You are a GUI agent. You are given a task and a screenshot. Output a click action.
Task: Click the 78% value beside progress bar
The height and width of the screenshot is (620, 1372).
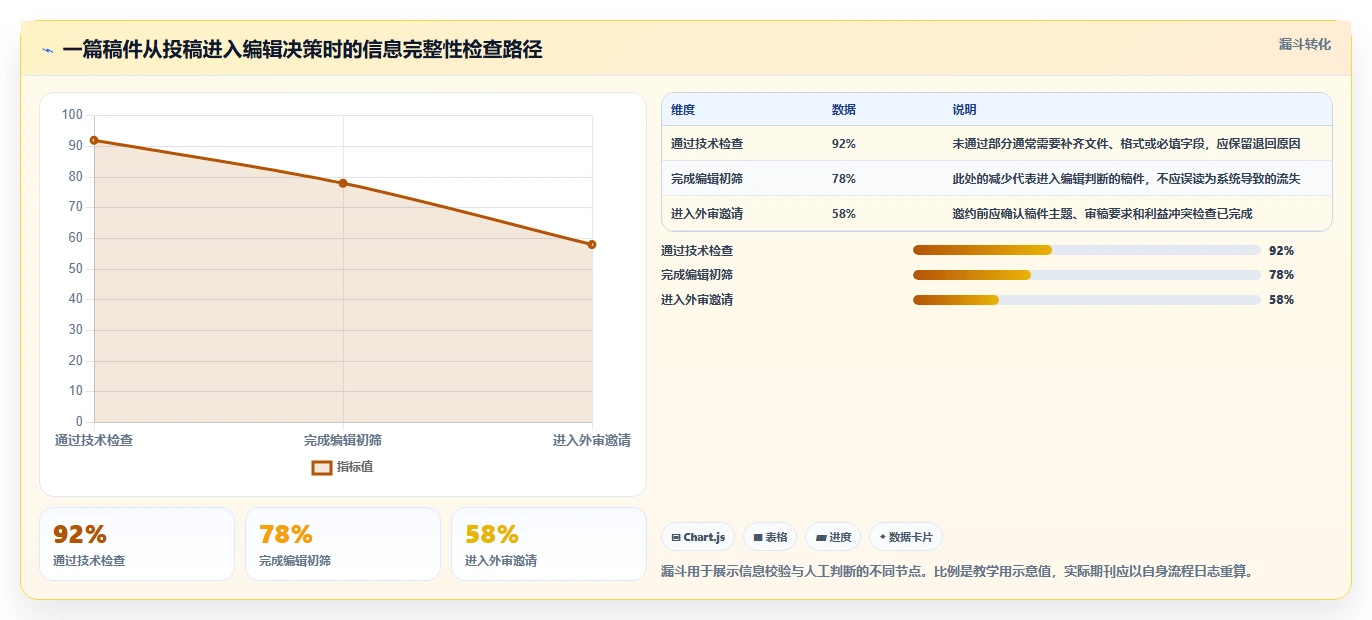click(x=1281, y=275)
